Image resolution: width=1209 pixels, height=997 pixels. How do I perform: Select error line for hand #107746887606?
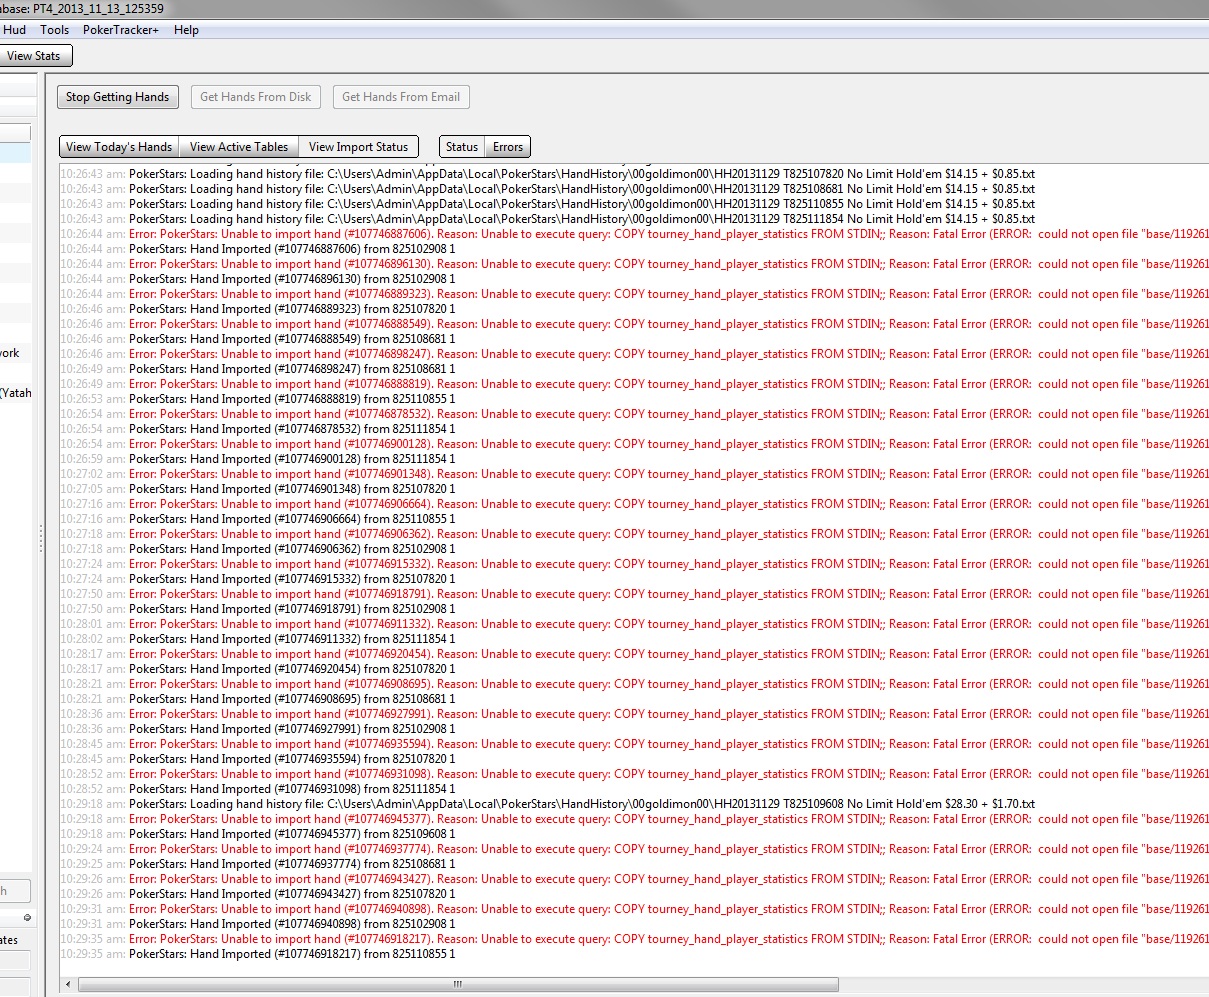point(634,234)
